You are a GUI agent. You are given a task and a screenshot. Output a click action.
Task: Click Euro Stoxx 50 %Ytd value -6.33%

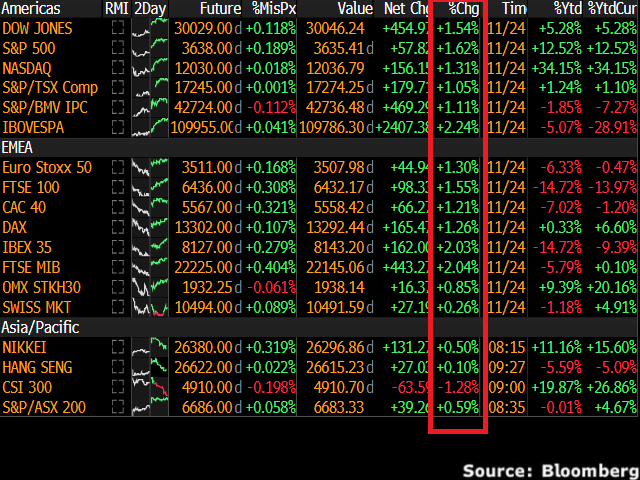[561, 167]
